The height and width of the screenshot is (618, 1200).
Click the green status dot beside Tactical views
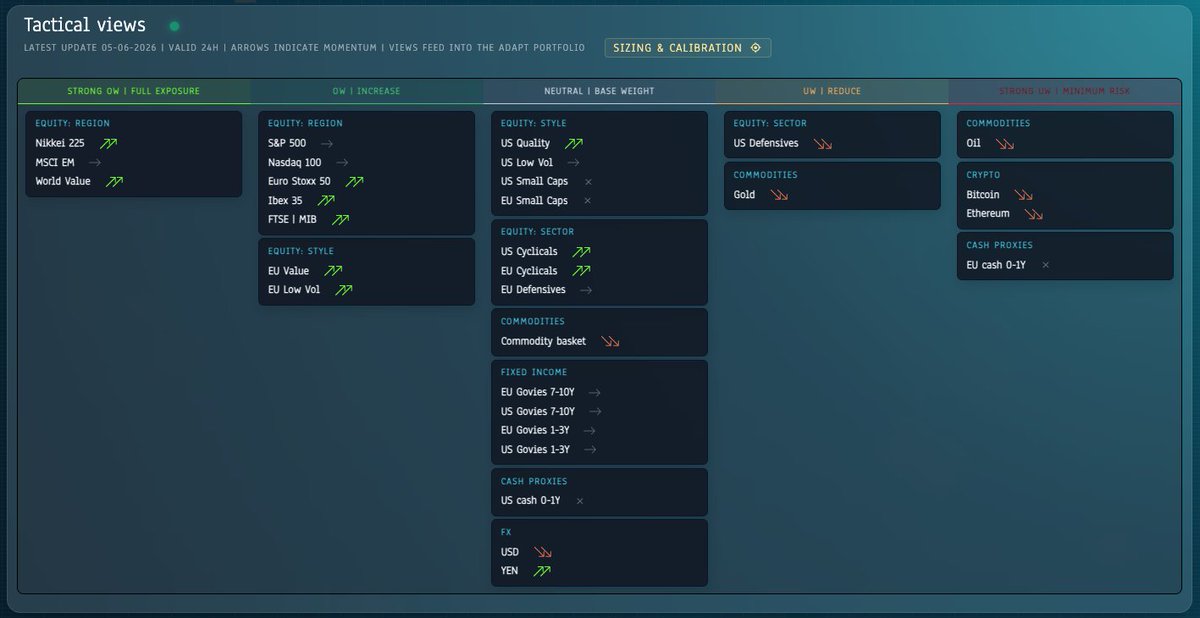174,26
